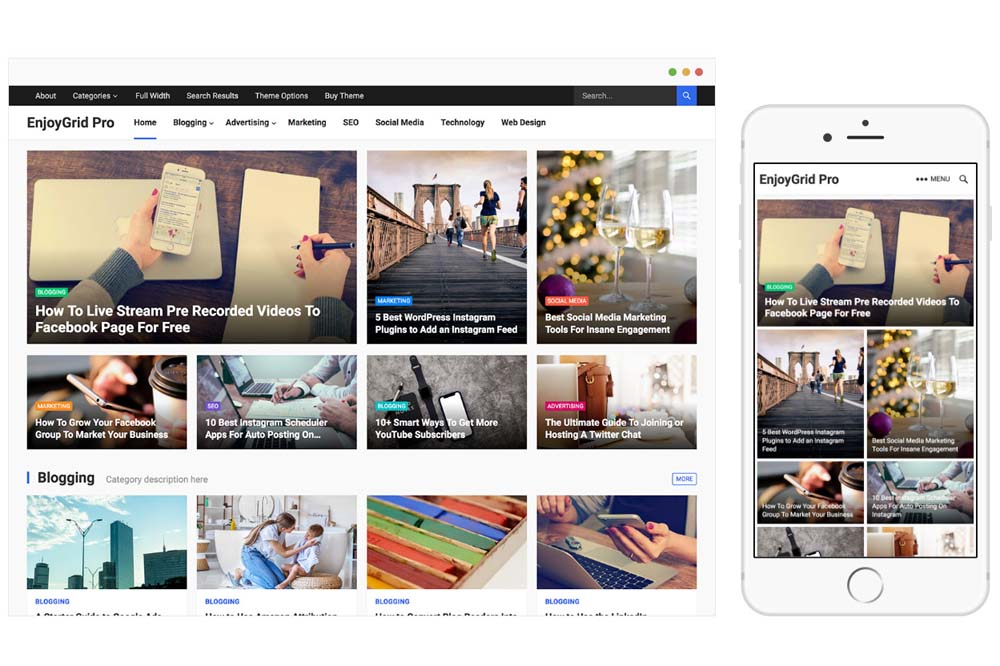Select Theme Options in the top bar
The image size is (1000, 666).
pos(281,95)
